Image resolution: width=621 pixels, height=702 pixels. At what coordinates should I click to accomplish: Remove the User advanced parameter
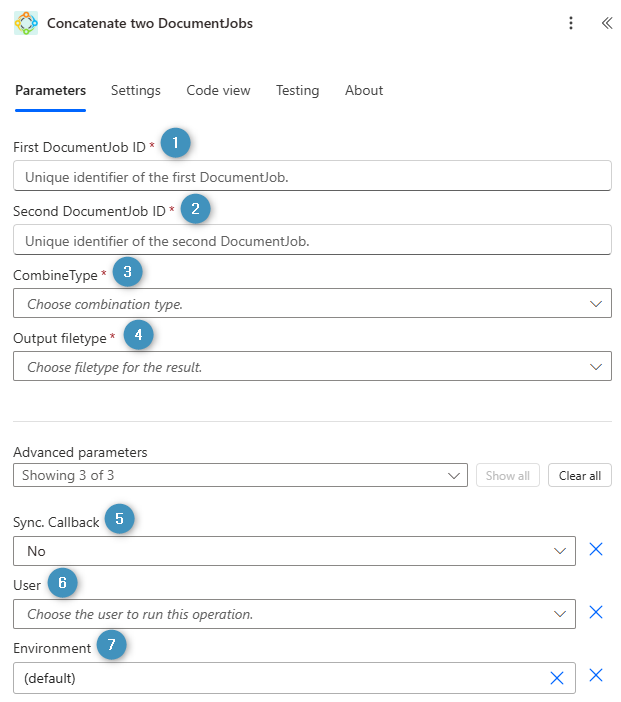click(596, 612)
